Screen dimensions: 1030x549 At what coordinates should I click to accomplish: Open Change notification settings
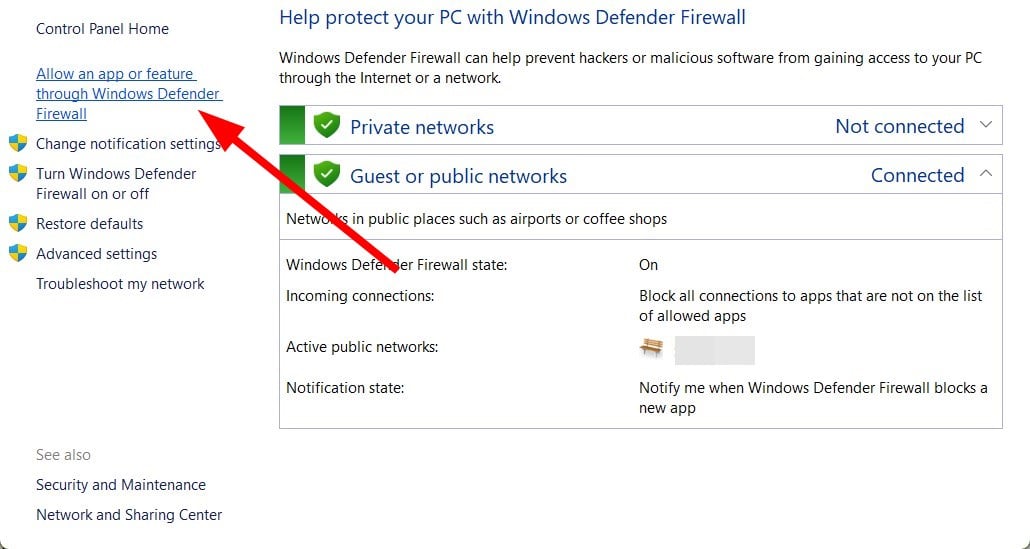coord(127,144)
